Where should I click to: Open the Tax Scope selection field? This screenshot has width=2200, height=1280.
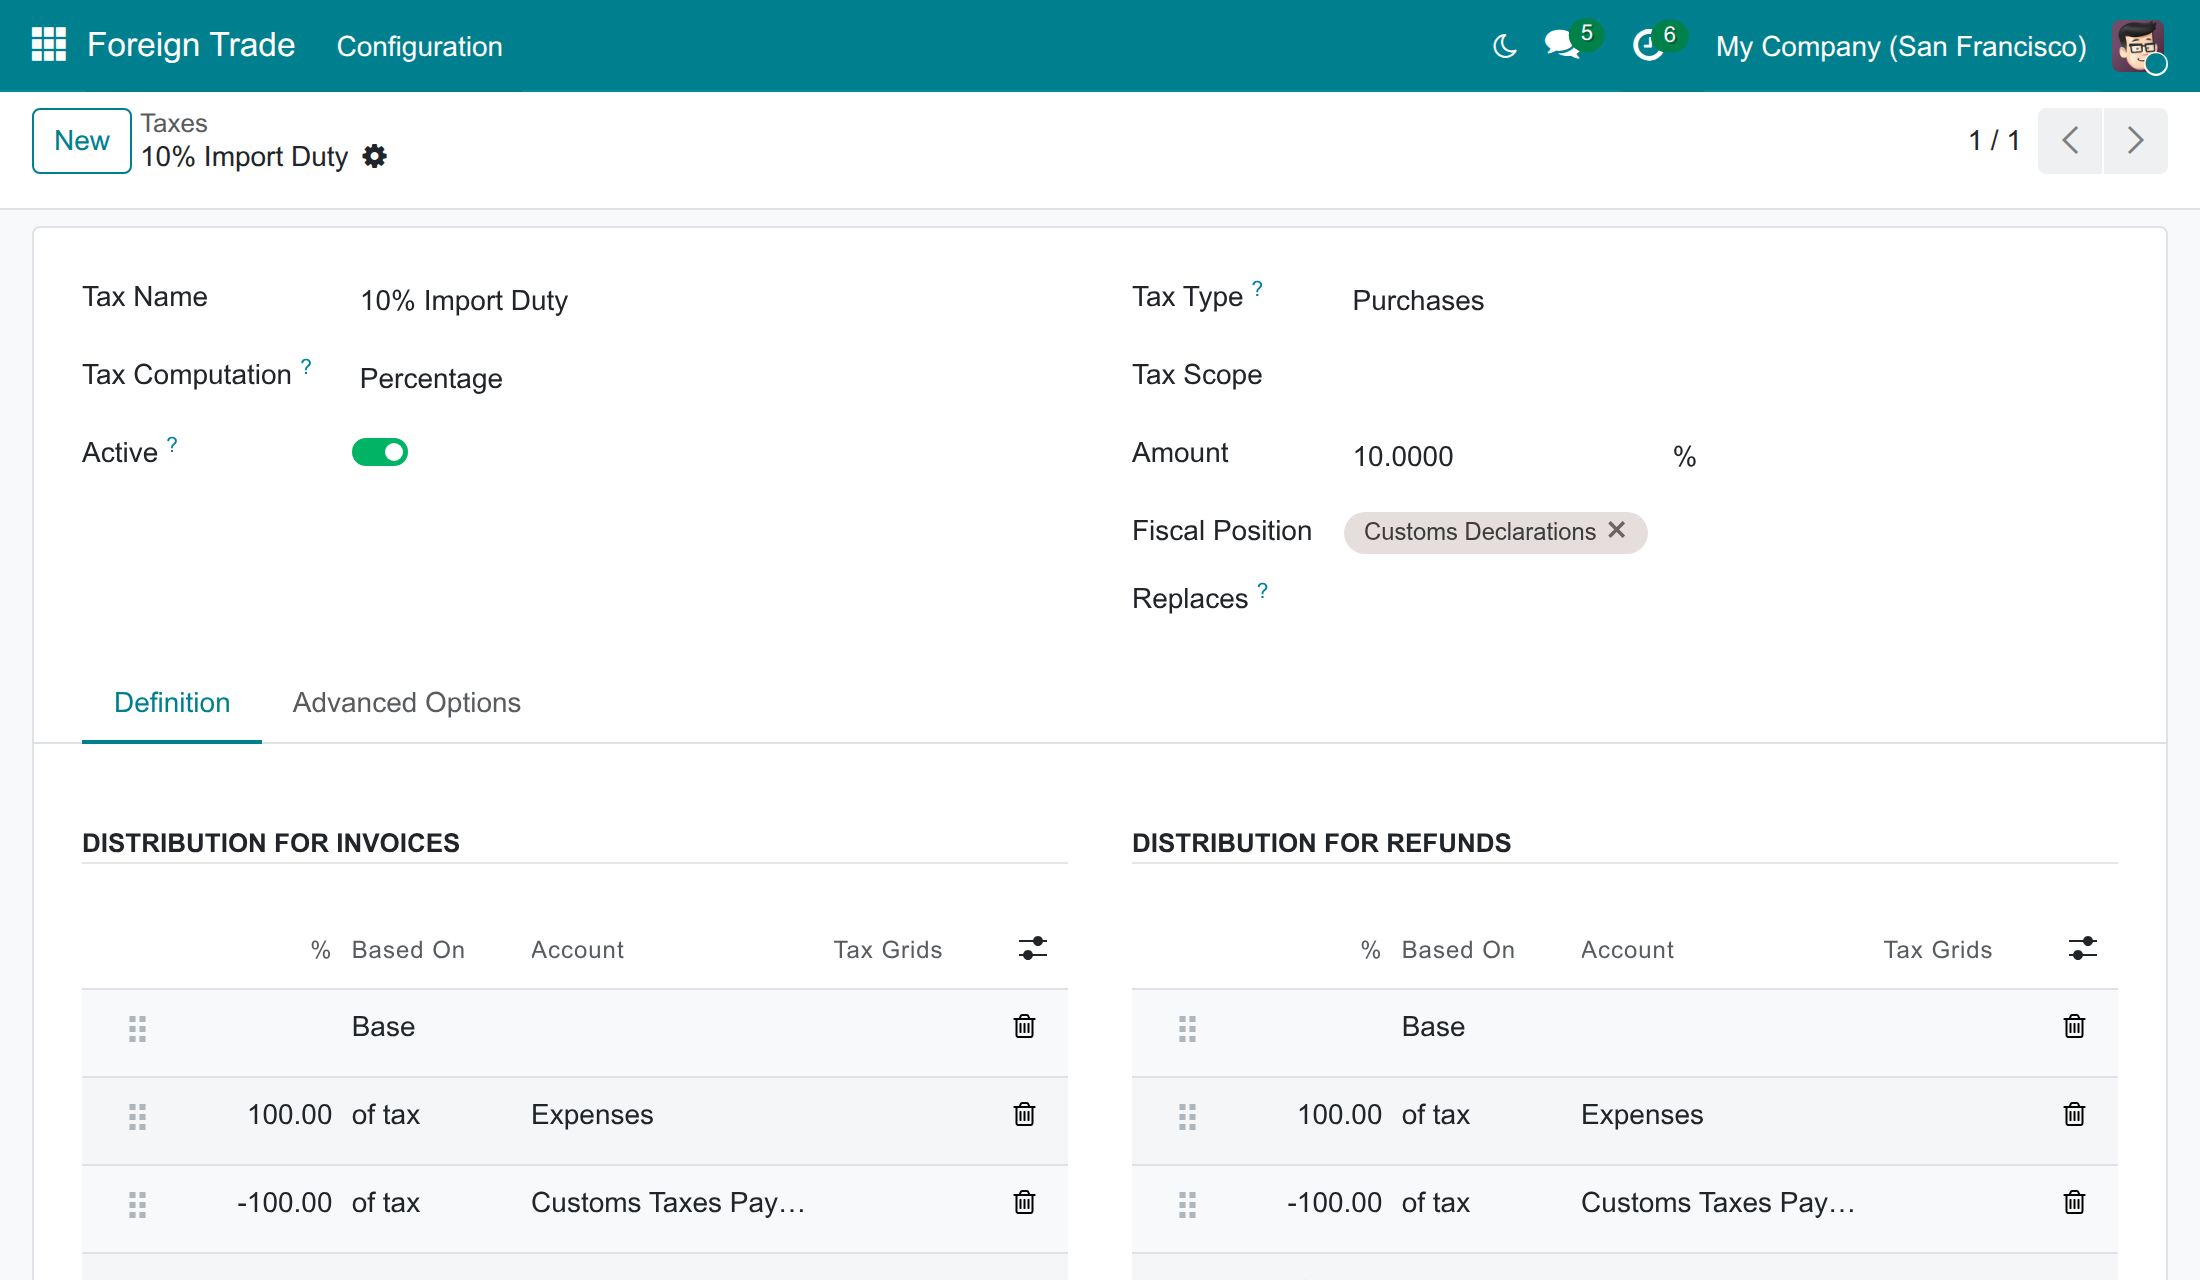(1730, 378)
